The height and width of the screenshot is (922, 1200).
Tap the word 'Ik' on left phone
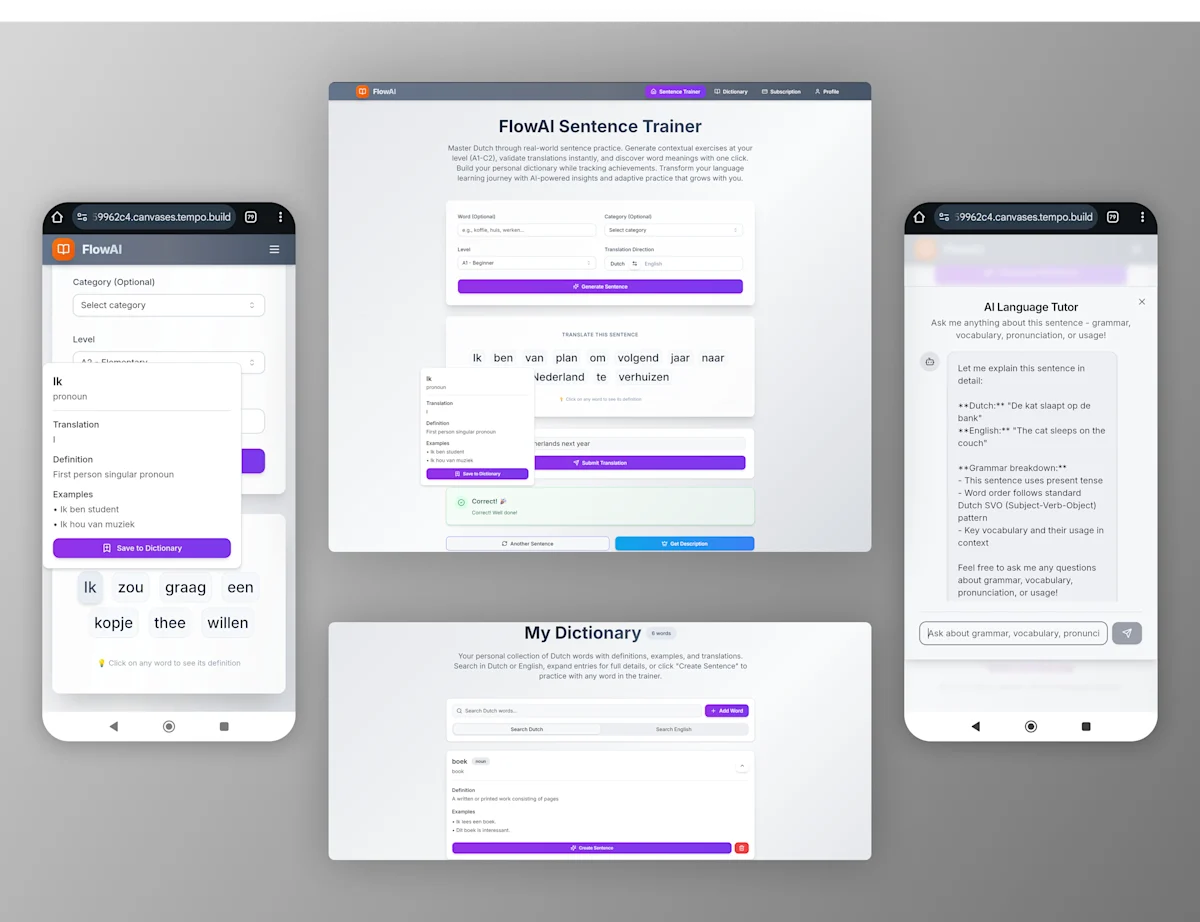click(x=90, y=587)
